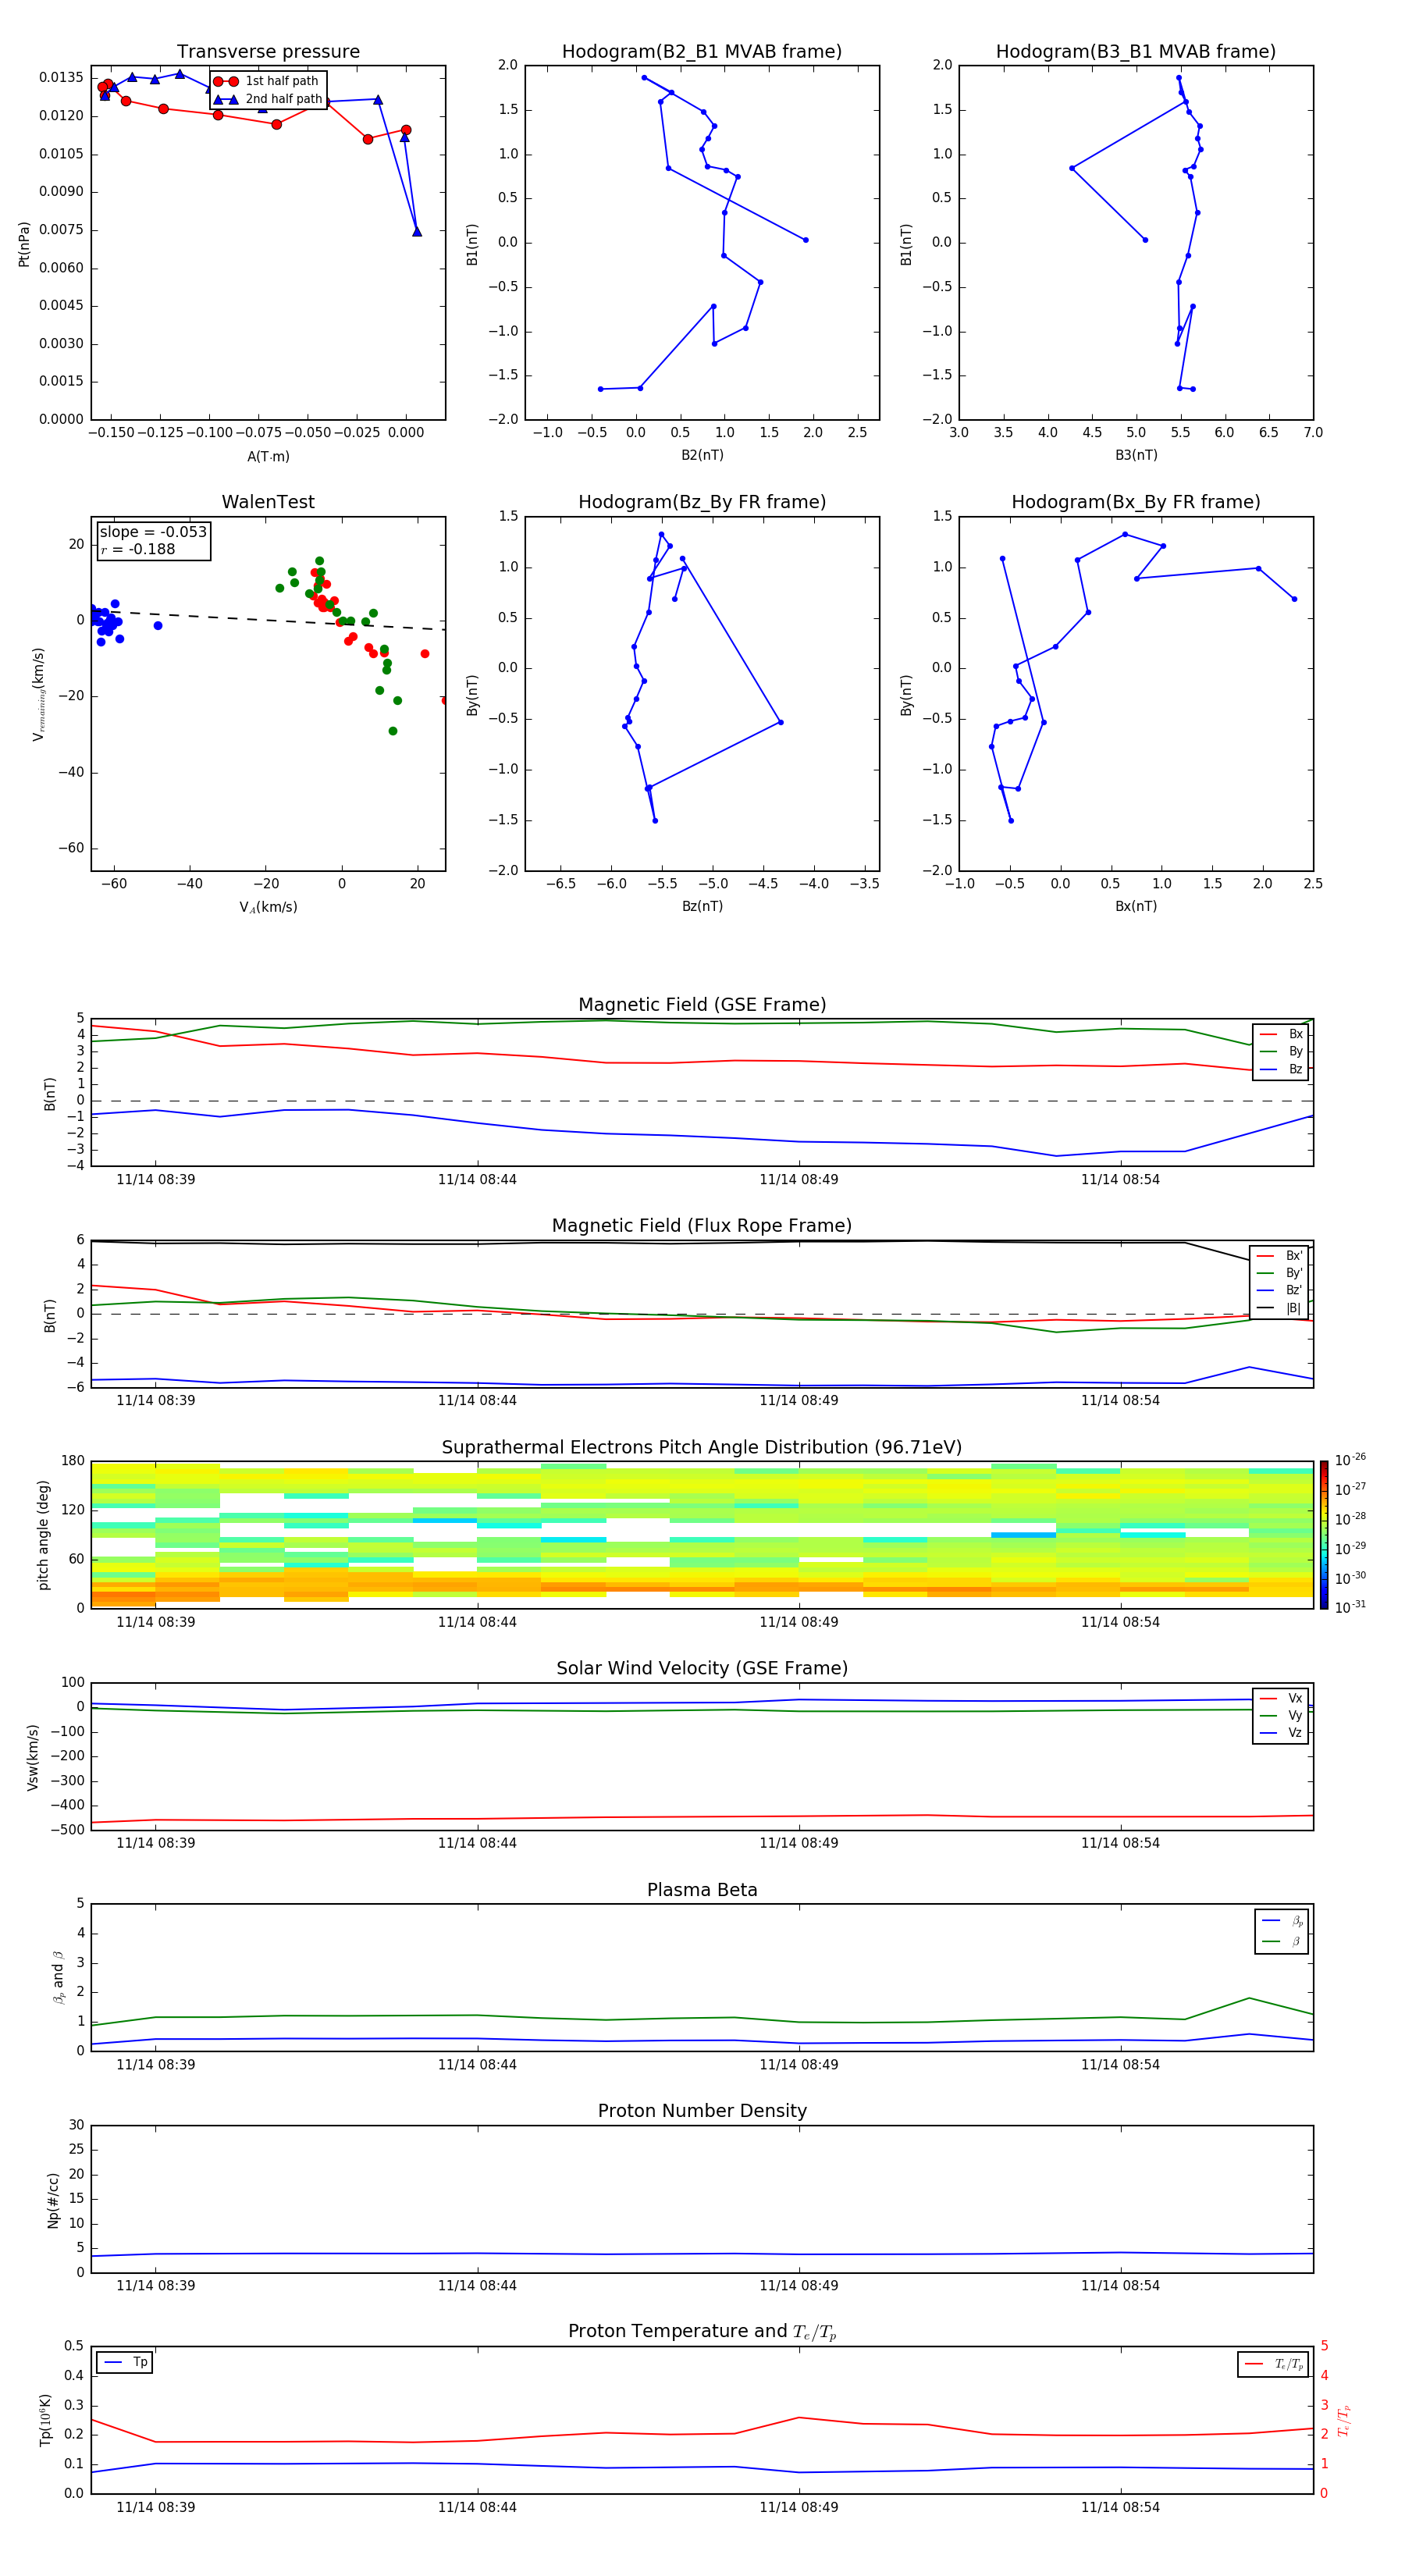Click the 'r = -0.188' annotation
The height and width of the screenshot is (2576, 1405).
click(x=138, y=549)
